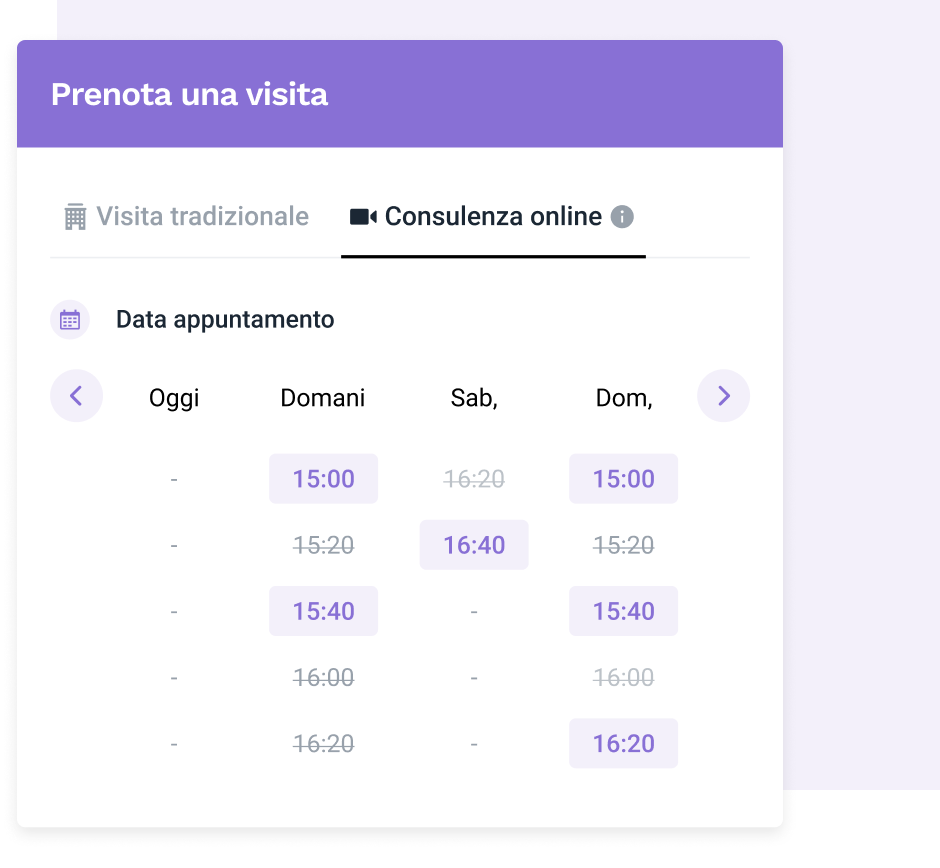Switch to the Visita tradizionale tab
This screenshot has width=940, height=868.
point(187,217)
